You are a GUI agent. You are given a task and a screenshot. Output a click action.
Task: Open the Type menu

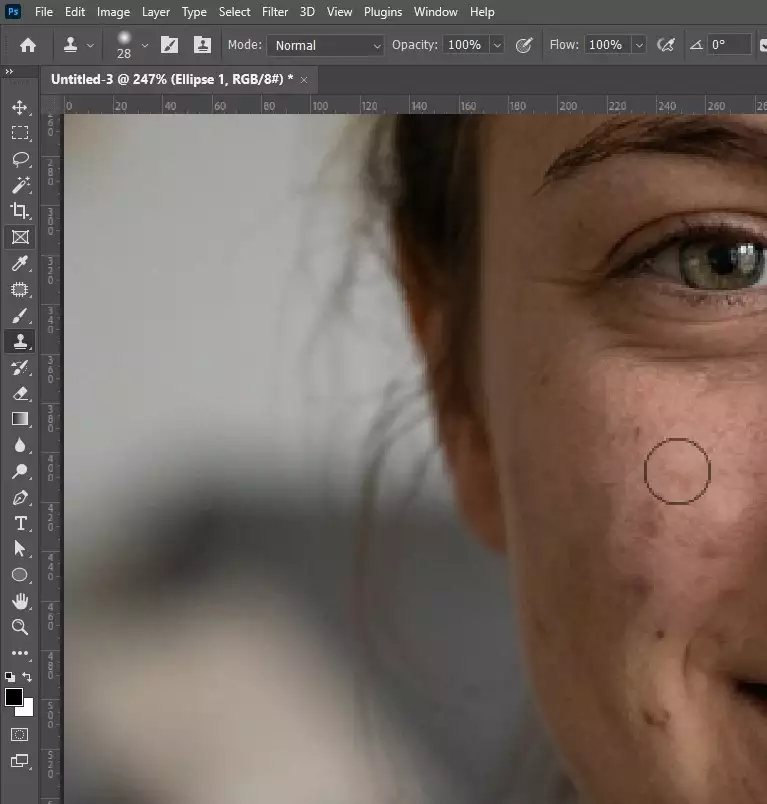194,12
